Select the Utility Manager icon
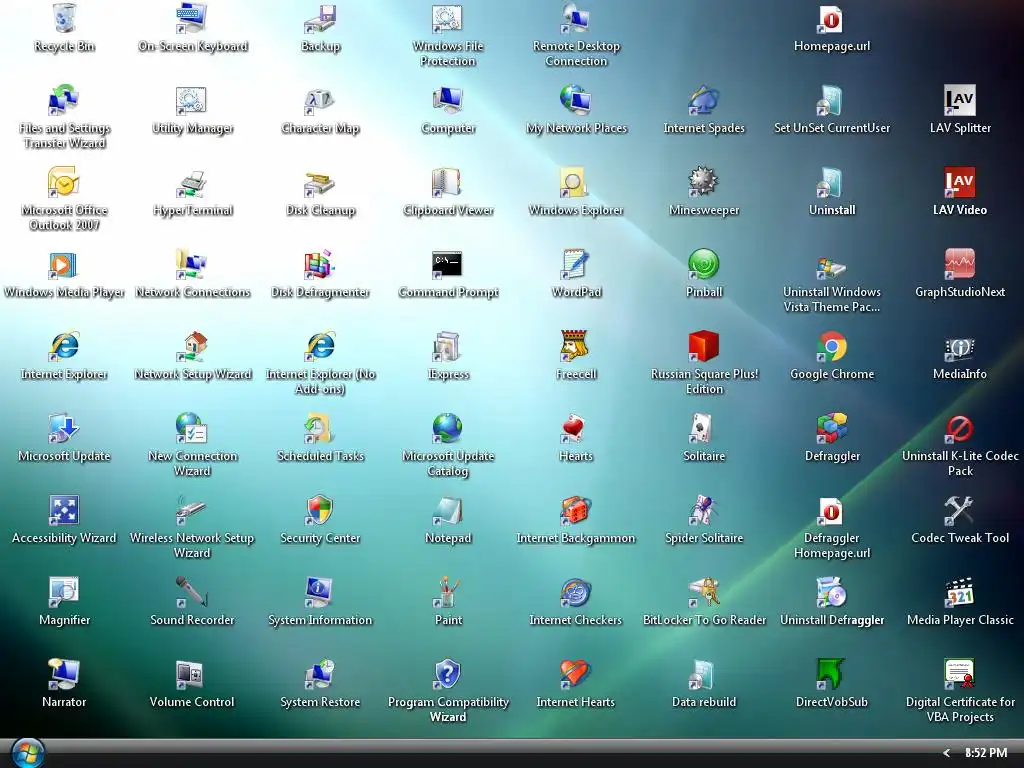Image resolution: width=1024 pixels, height=768 pixels. (192, 101)
